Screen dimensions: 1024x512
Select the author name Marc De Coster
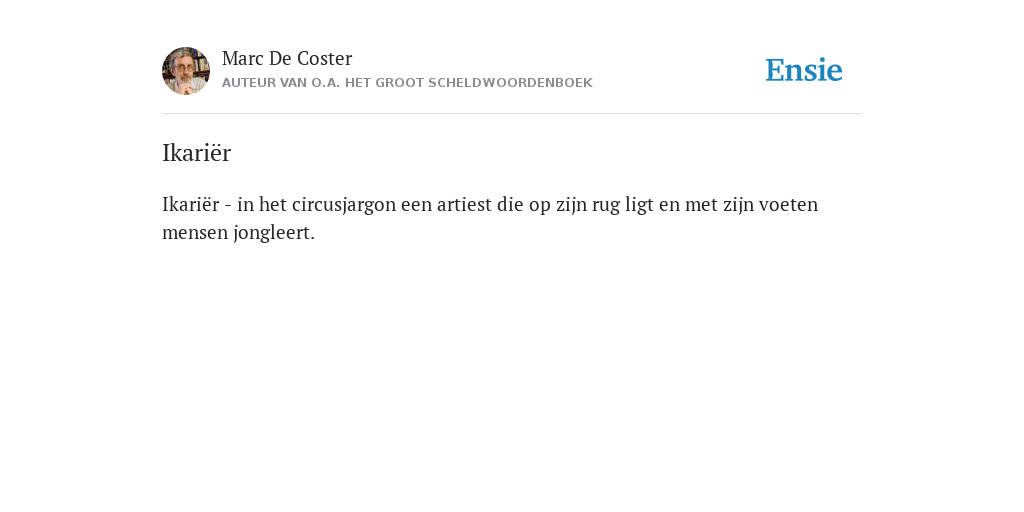click(287, 58)
